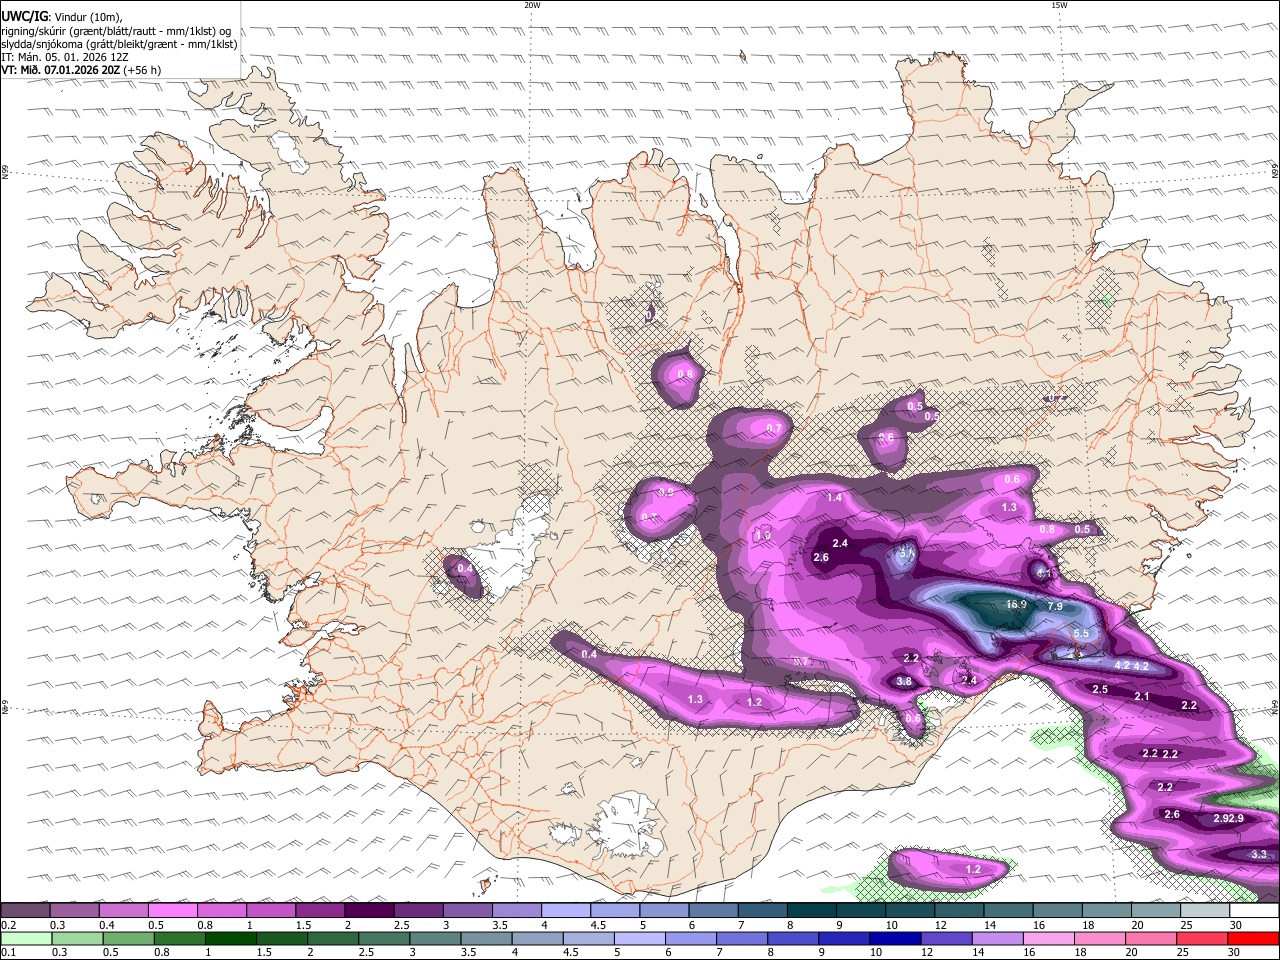Pick the top legend swatch between 4 and 4.5
The image size is (1280, 960).
(x=566, y=911)
